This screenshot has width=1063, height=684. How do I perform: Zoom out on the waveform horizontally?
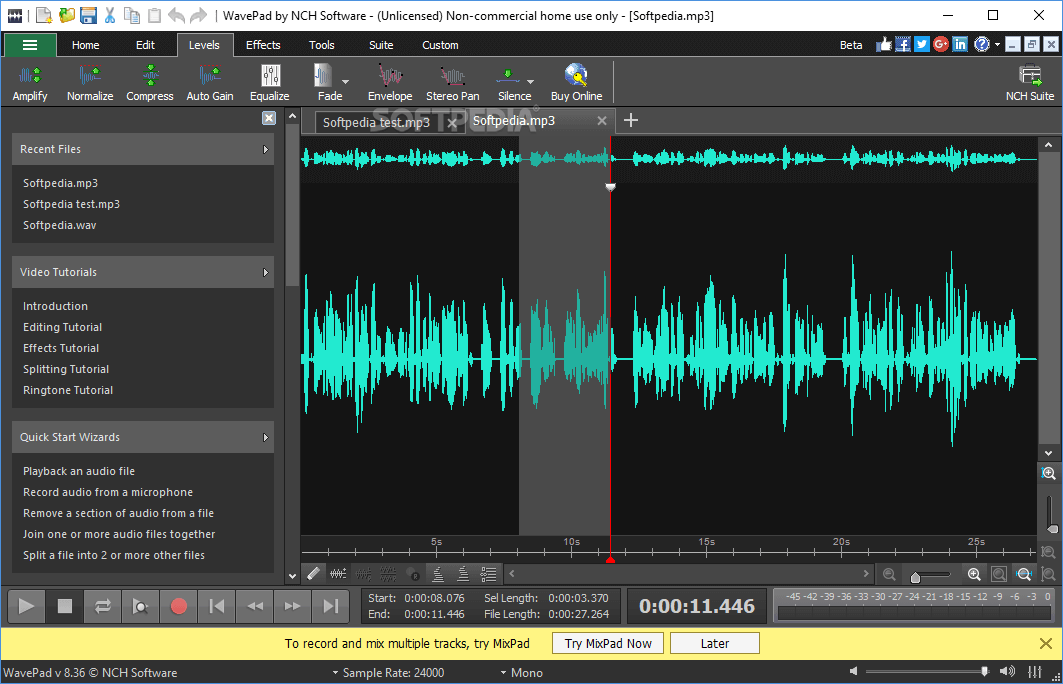coord(889,575)
